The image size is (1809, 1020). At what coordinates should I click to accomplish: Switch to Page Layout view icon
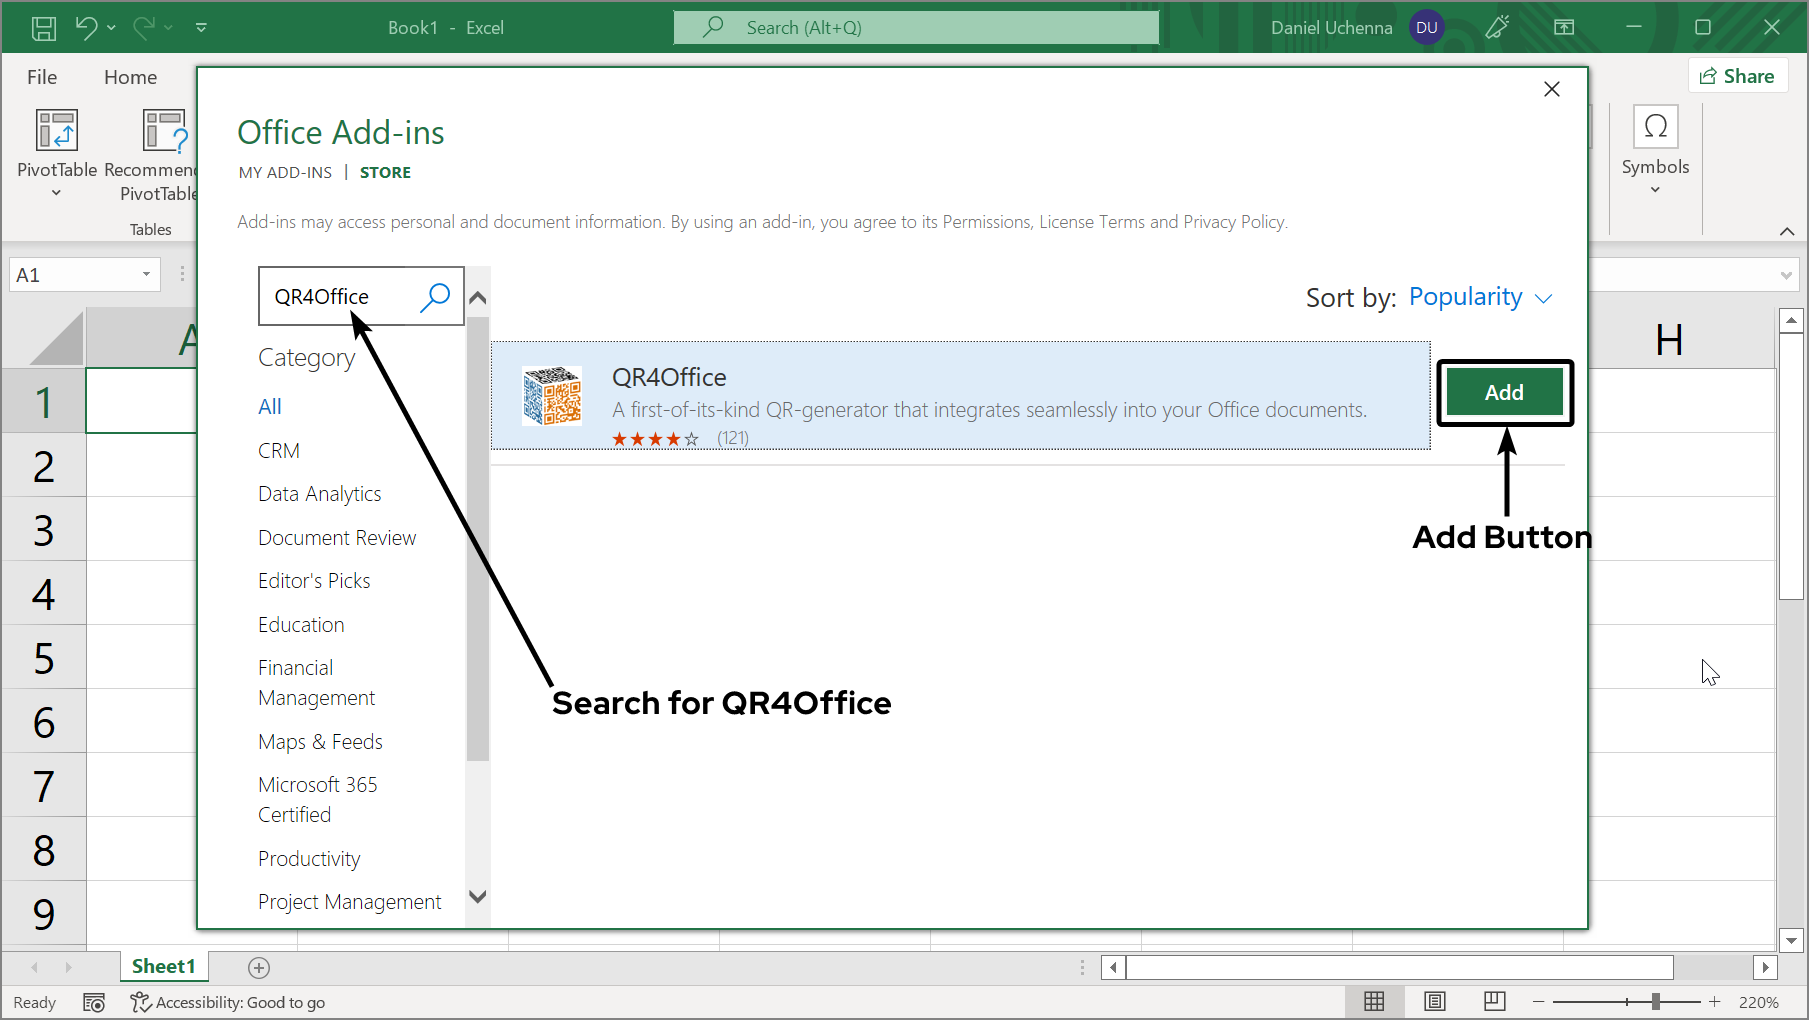click(1434, 1002)
